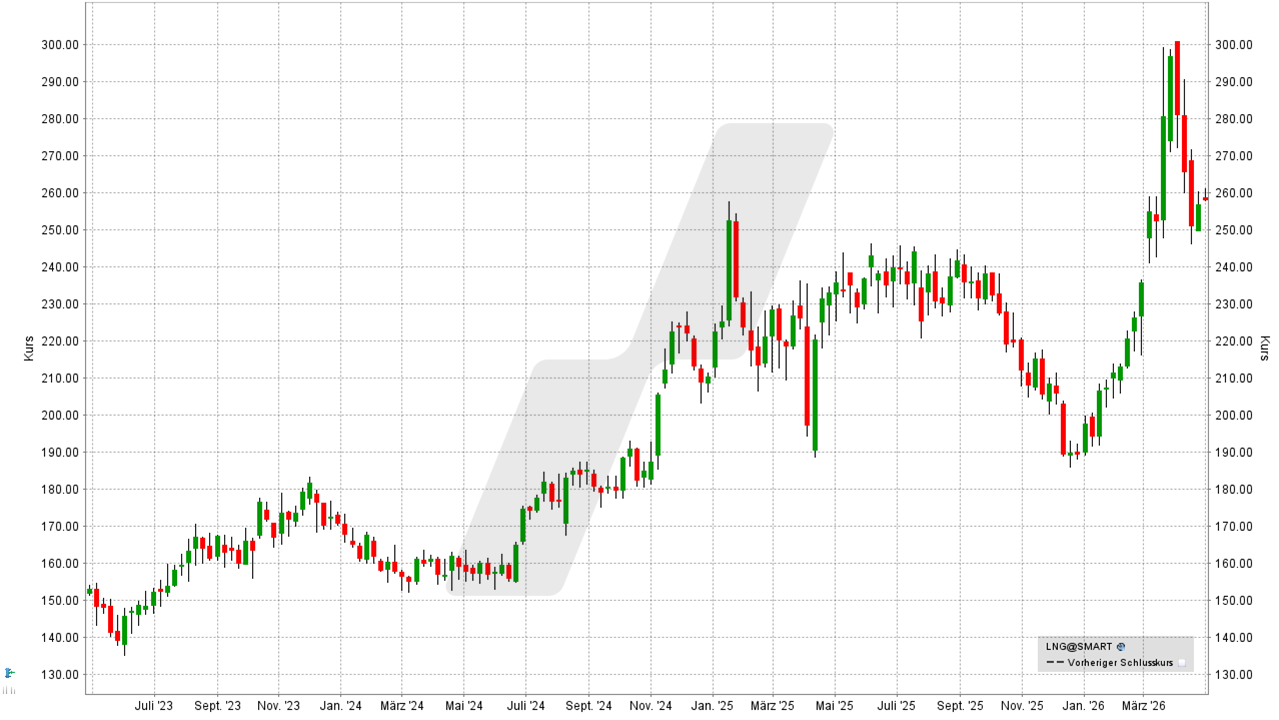Click the lowest candle near 137
Screen dimensions: 1279x720
pos(124,630)
